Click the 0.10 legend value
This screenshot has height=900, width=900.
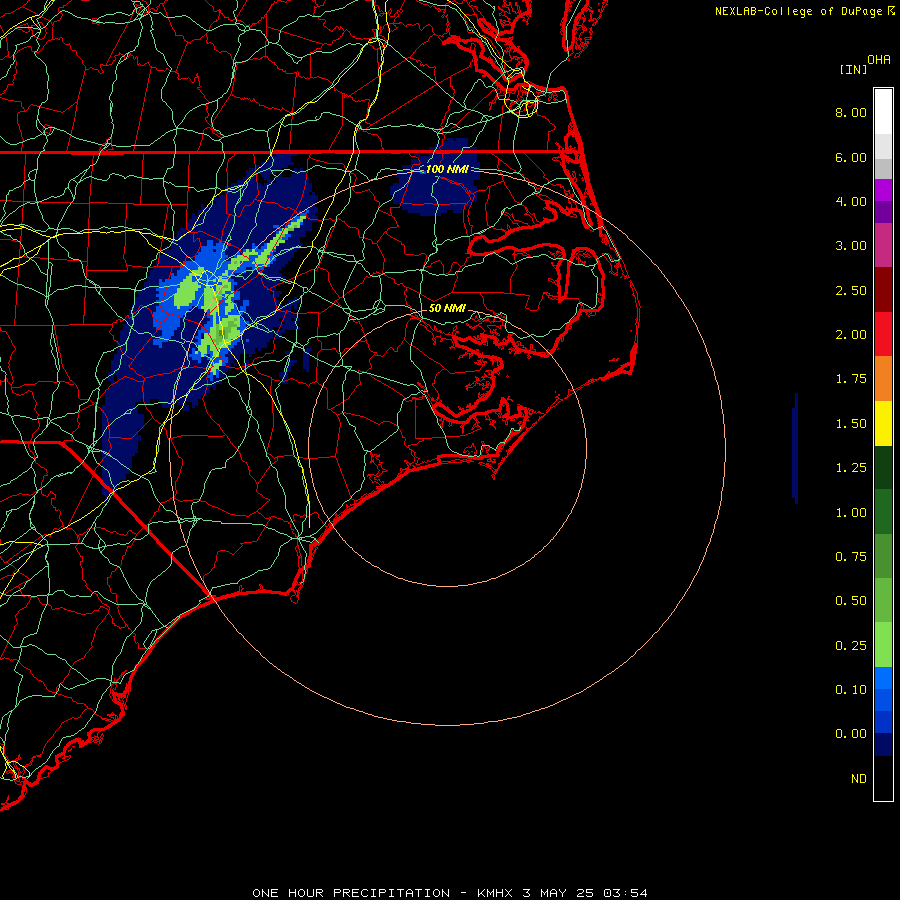(851, 690)
